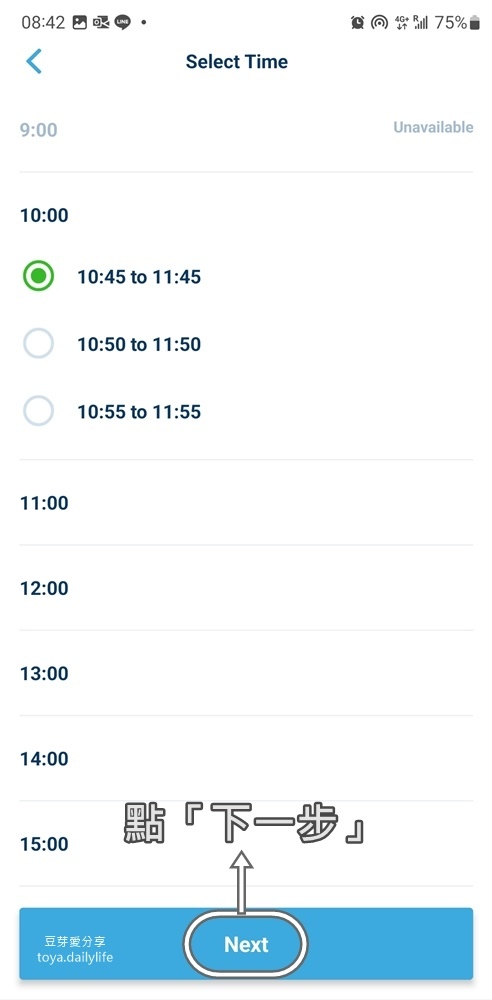Collapse the 10:00 hour section
The image size is (492, 1000).
(246, 215)
